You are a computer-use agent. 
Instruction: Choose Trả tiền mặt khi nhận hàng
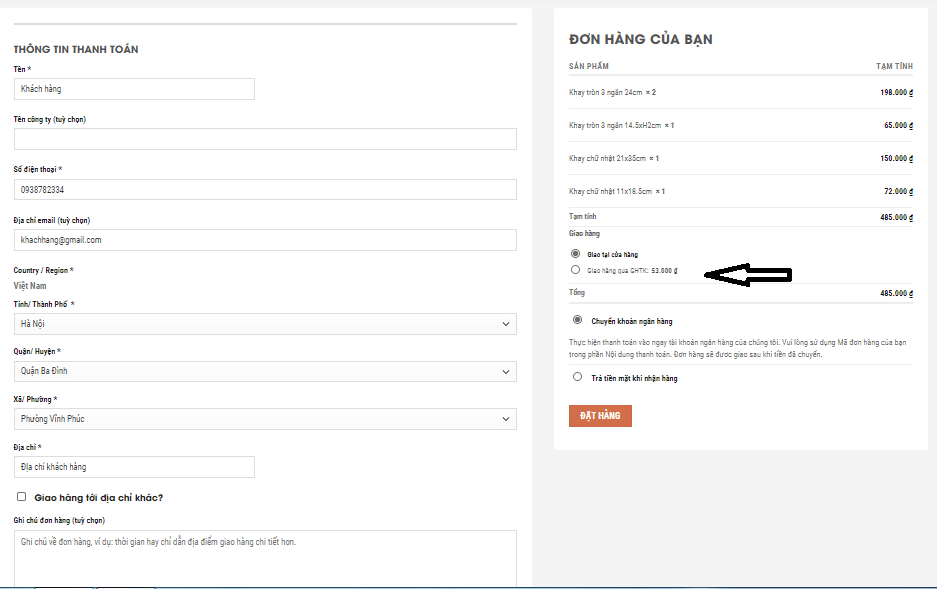(577, 377)
